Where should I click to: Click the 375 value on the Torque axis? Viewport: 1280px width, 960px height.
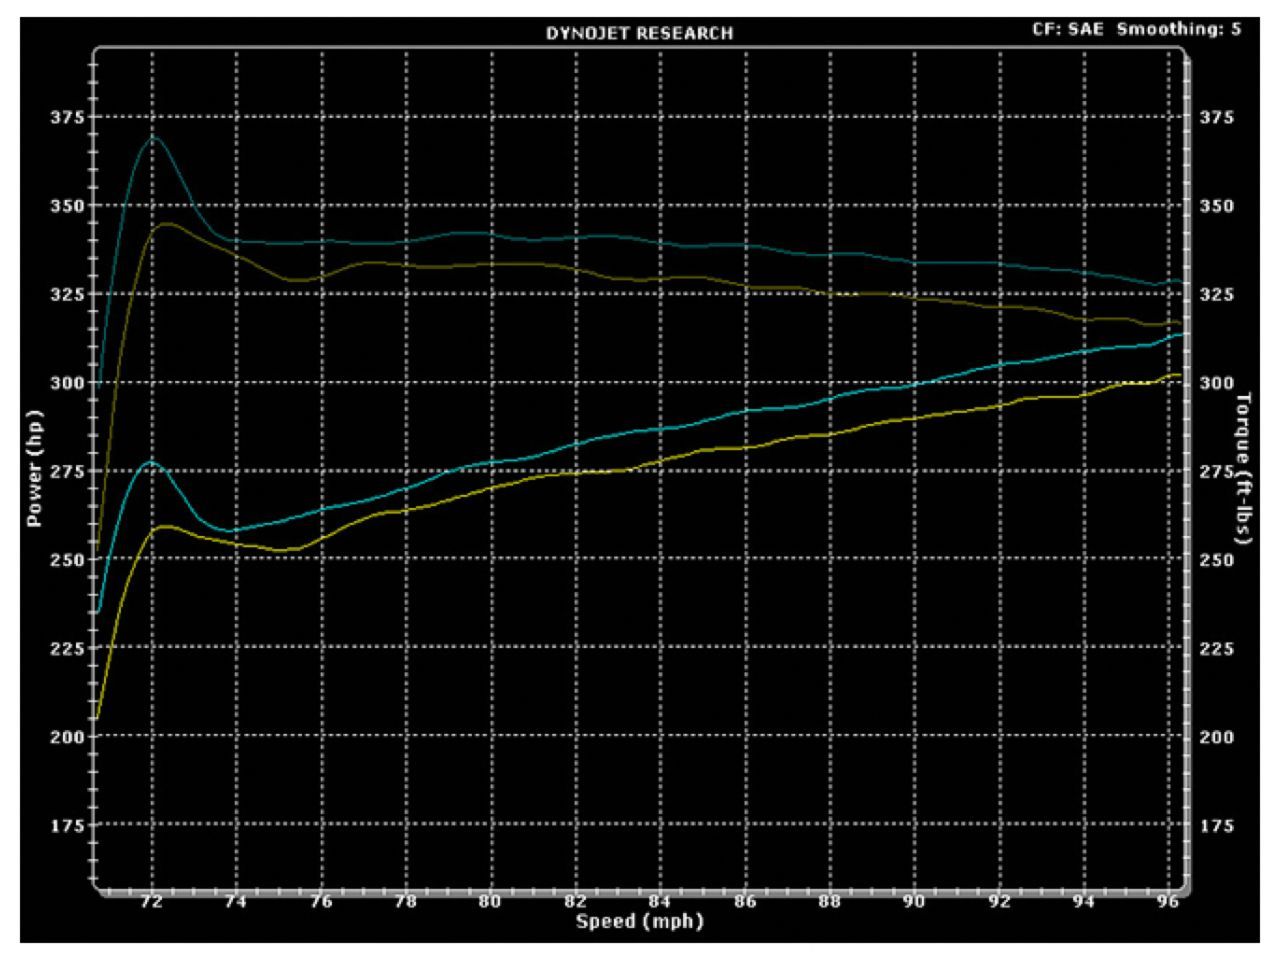coord(1217,117)
